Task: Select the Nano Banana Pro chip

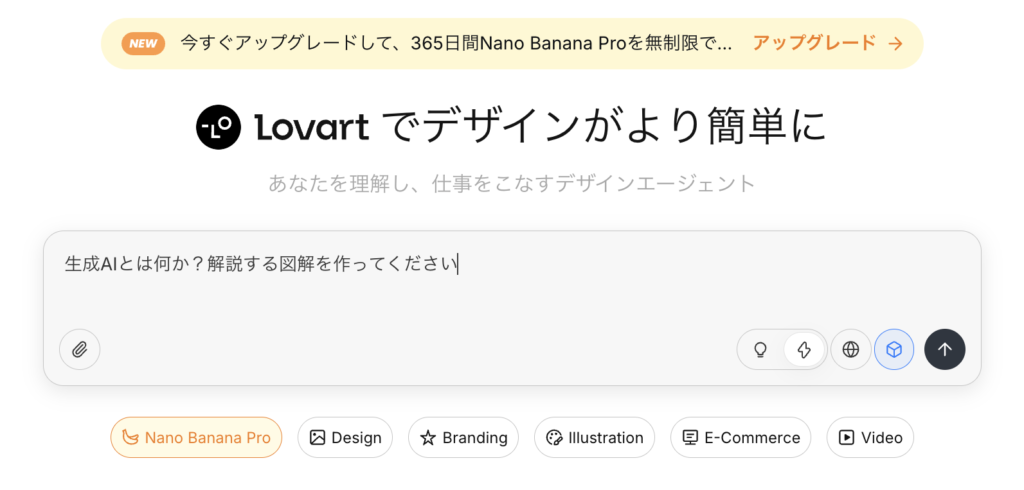Action: (196, 438)
